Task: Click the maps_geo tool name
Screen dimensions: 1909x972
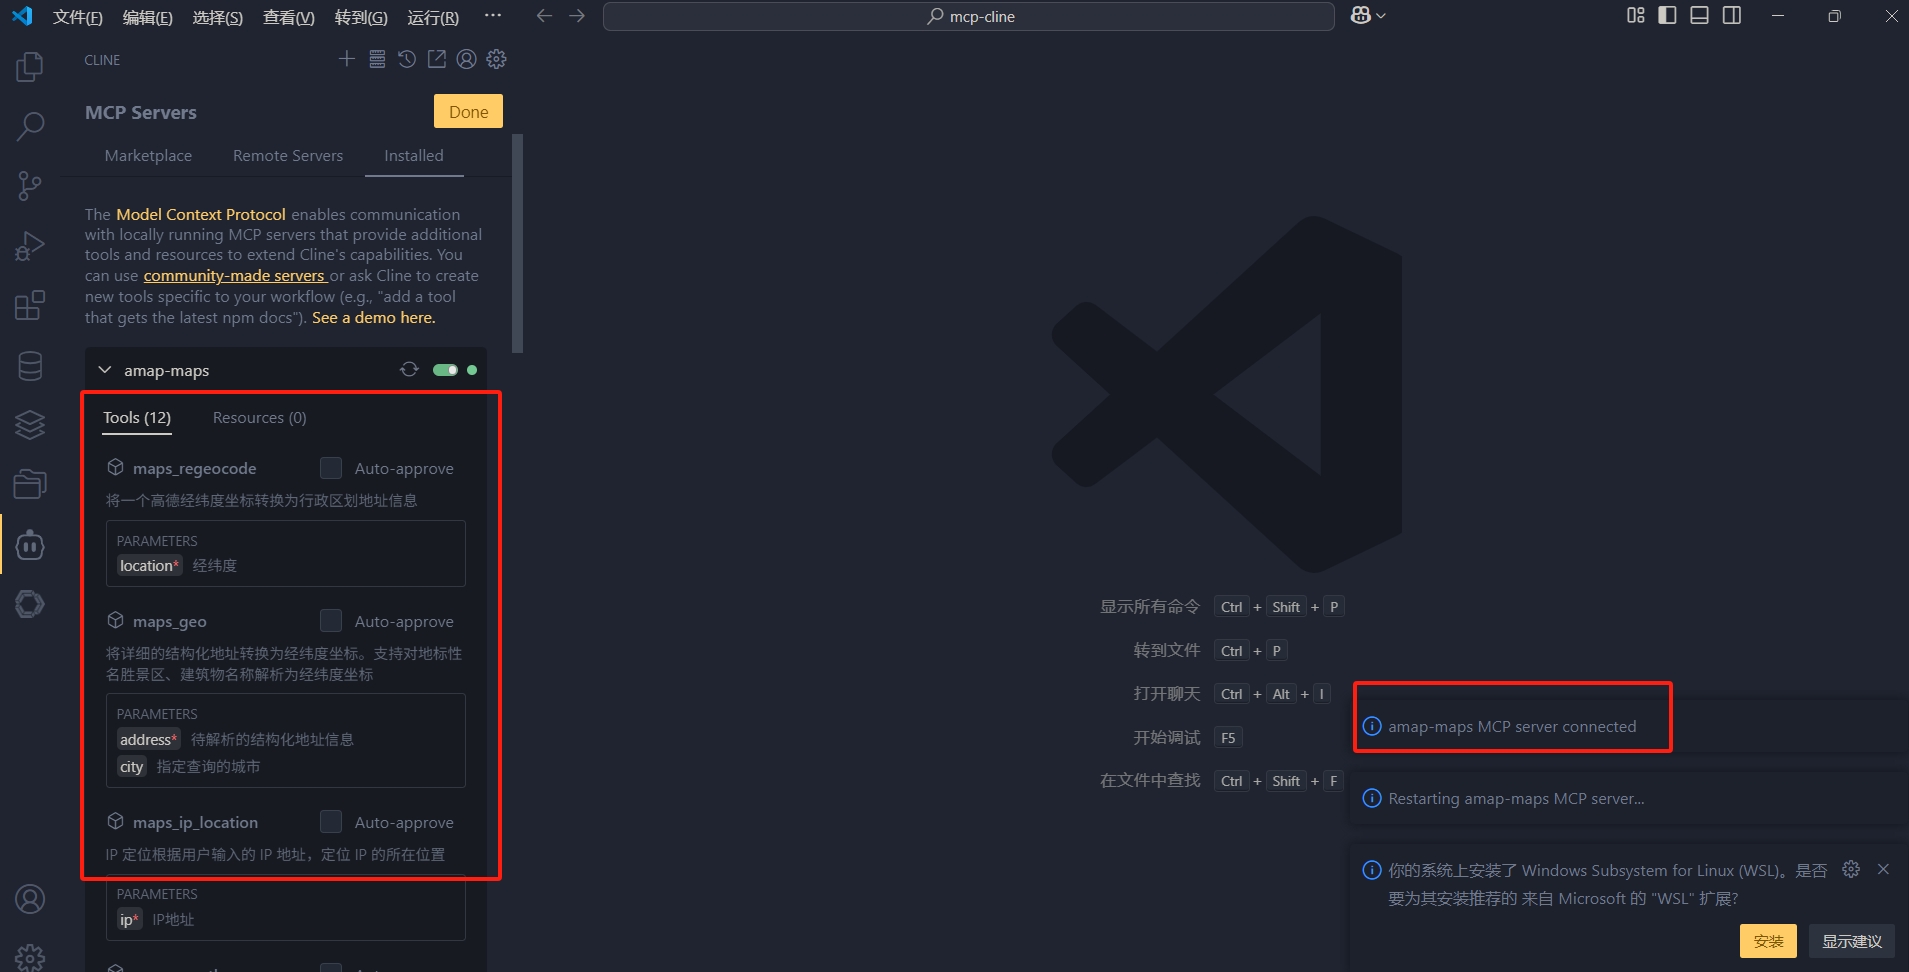Action: click(x=169, y=622)
